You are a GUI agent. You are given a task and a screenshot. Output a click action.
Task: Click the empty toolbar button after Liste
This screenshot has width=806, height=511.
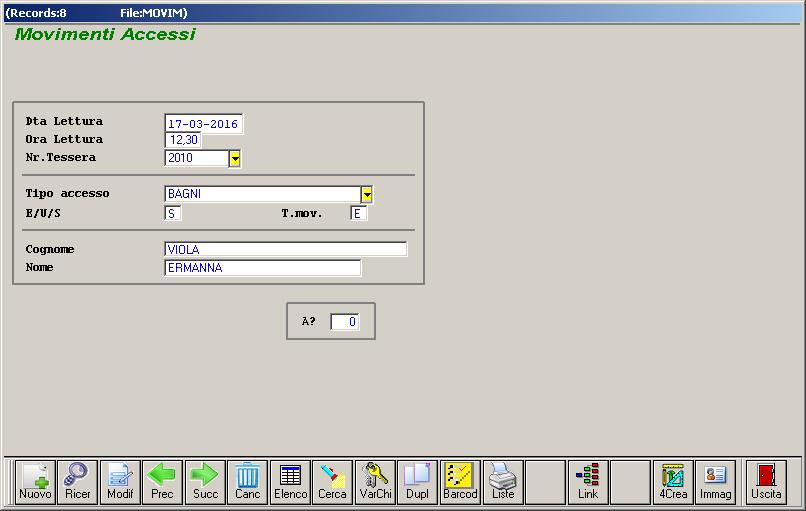pos(545,482)
